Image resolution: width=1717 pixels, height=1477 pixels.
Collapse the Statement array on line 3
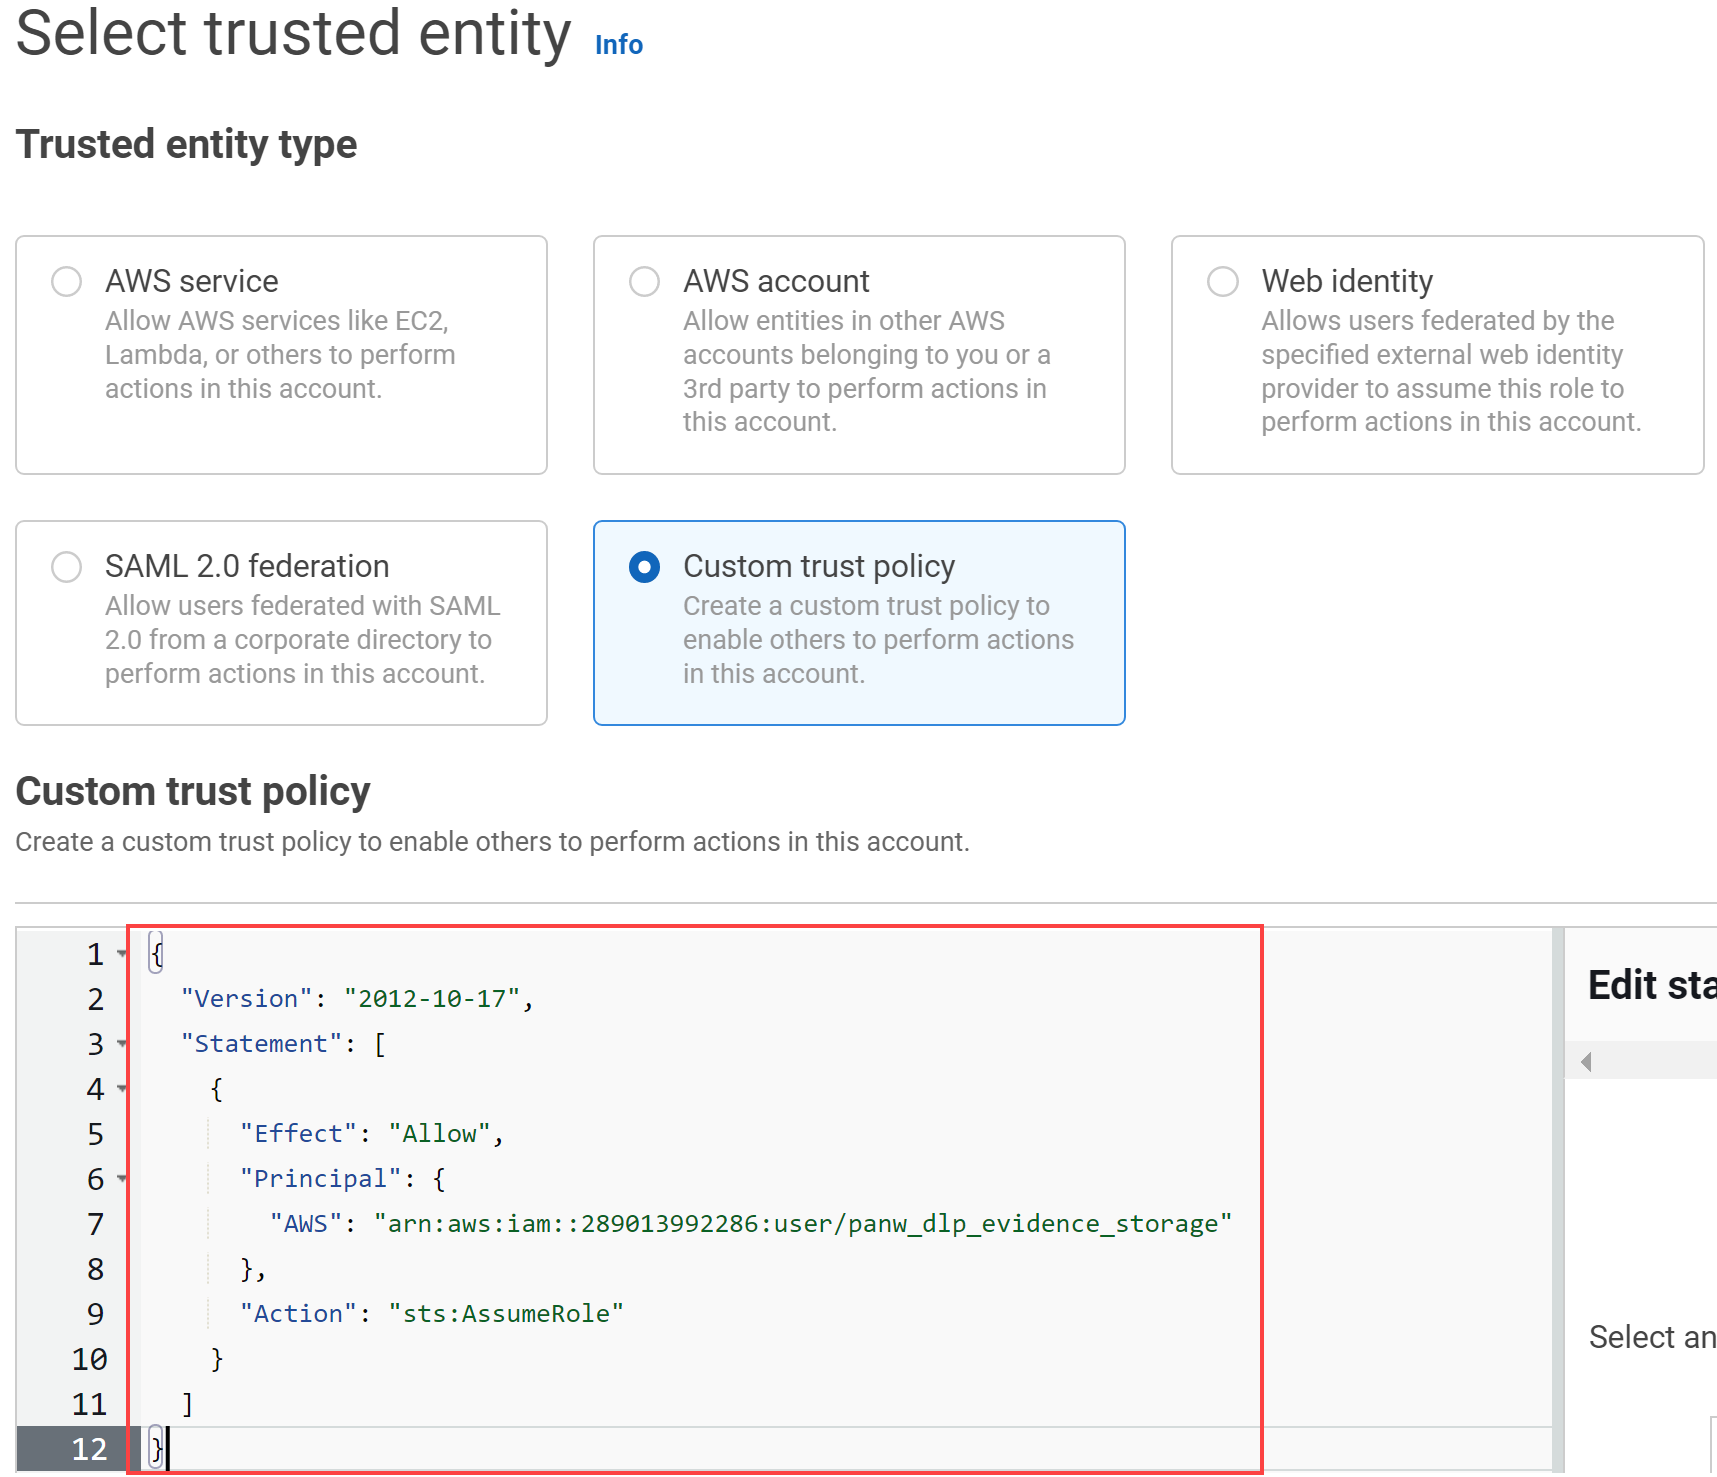120,1044
